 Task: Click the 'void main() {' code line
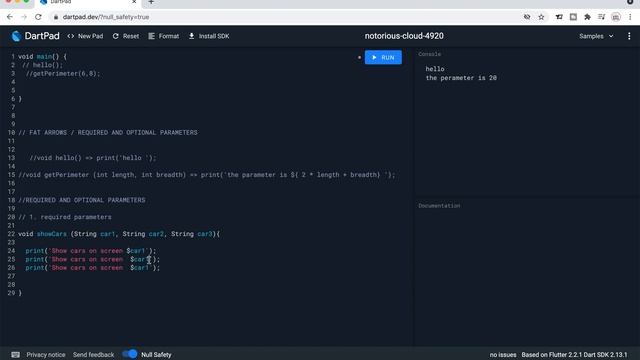[x=42, y=57]
